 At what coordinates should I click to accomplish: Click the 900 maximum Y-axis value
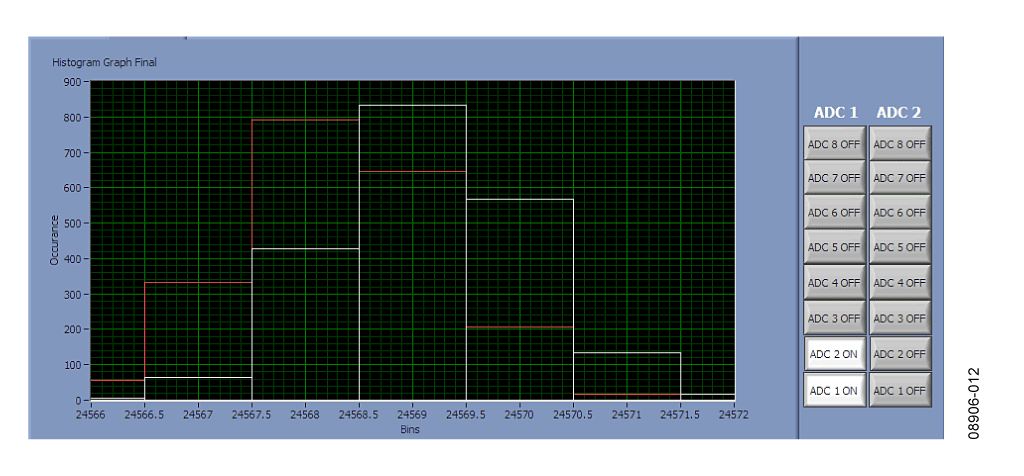click(74, 83)
